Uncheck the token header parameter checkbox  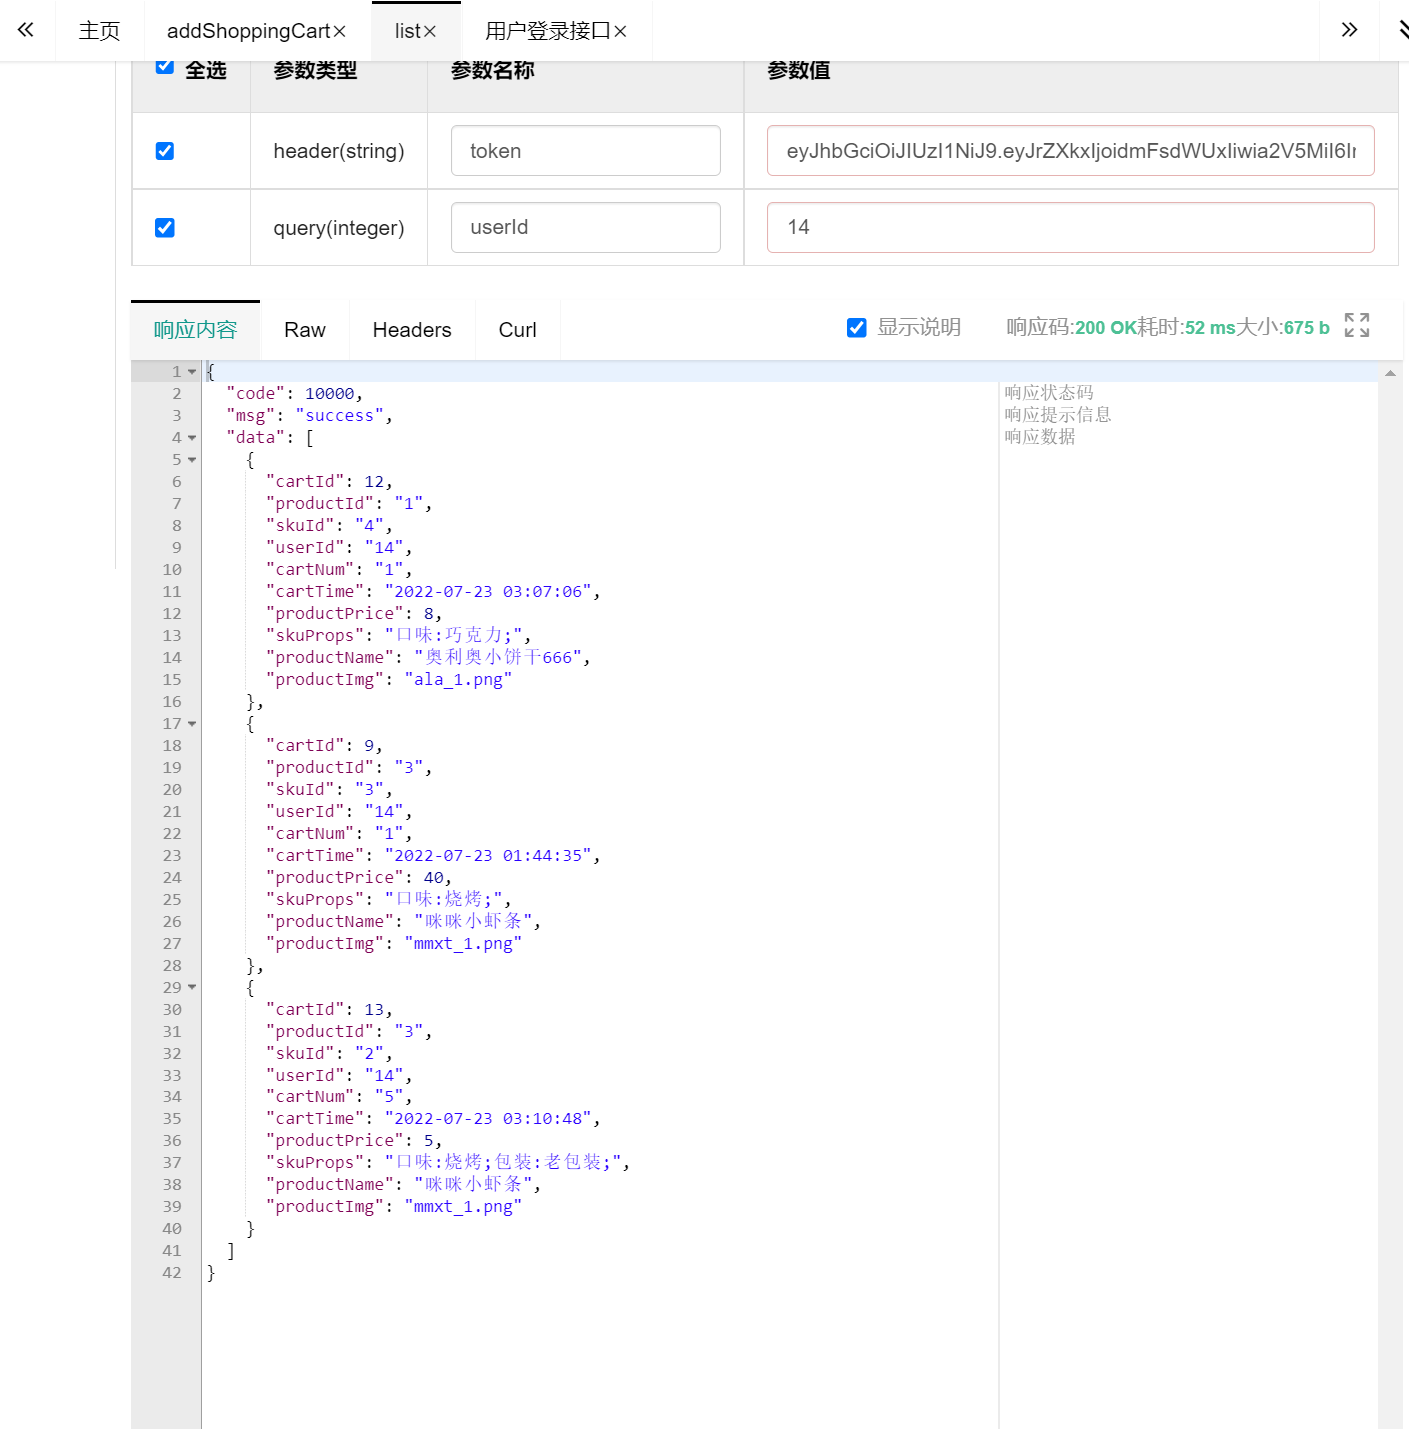pos(165,151)
